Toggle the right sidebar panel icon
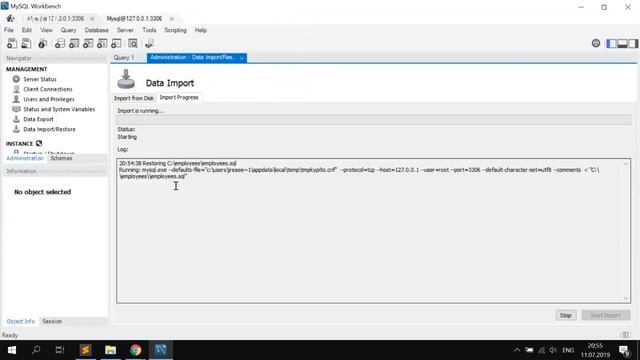Viewport: 640px width, 360px height. click(x=633, y=43)
